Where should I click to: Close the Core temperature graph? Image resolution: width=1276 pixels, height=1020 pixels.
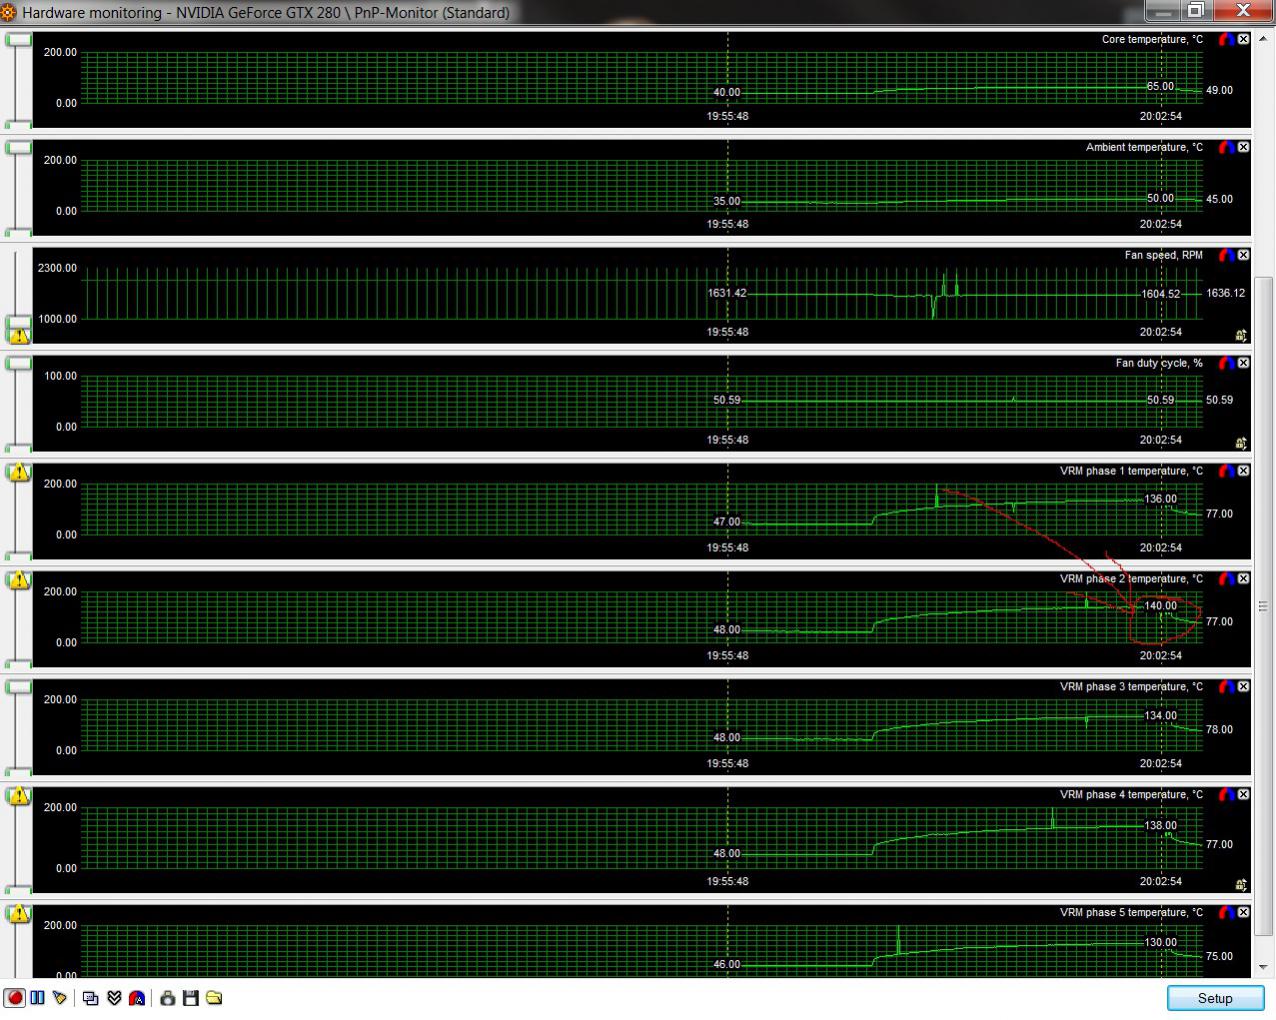coord(1243,39)
